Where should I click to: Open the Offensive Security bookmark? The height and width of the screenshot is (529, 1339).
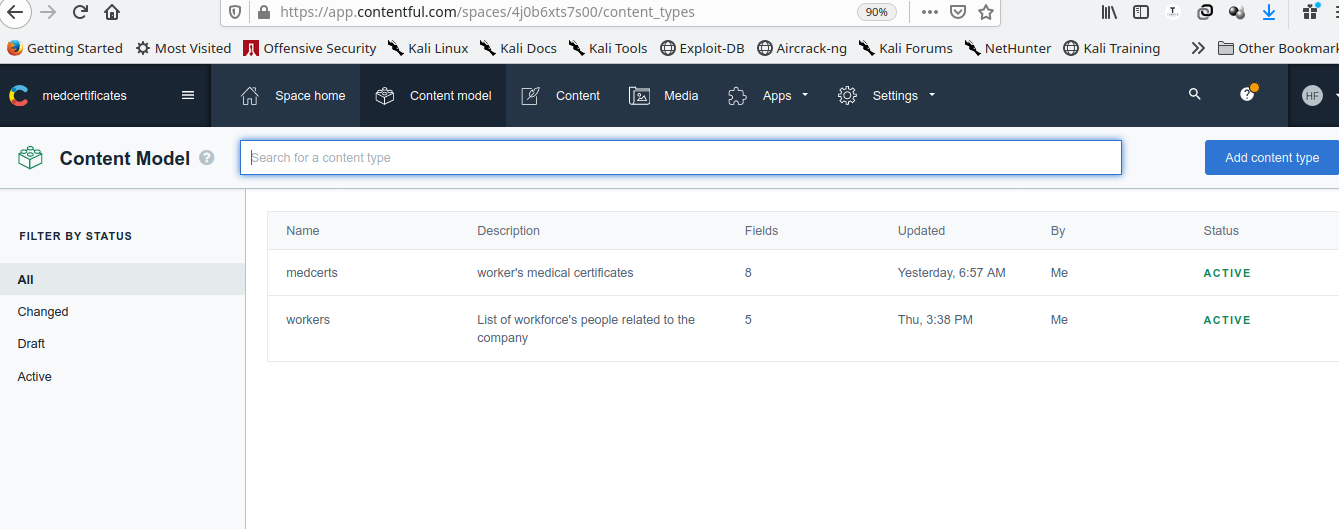coord(310,48)
